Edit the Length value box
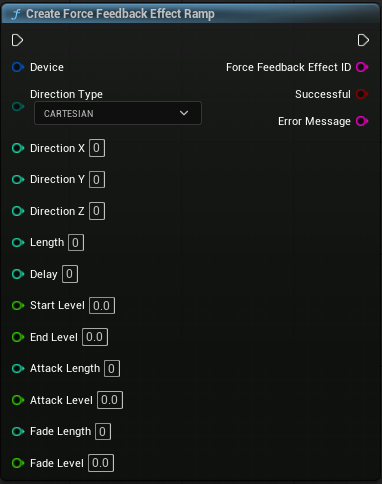382x484 pixels. (76, 243)
